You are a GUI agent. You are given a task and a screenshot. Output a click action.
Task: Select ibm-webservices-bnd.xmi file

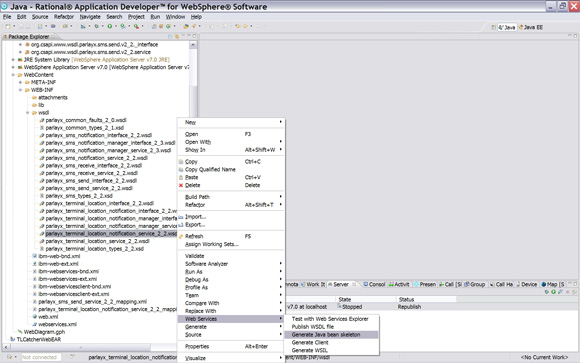(x=66, y=271)
